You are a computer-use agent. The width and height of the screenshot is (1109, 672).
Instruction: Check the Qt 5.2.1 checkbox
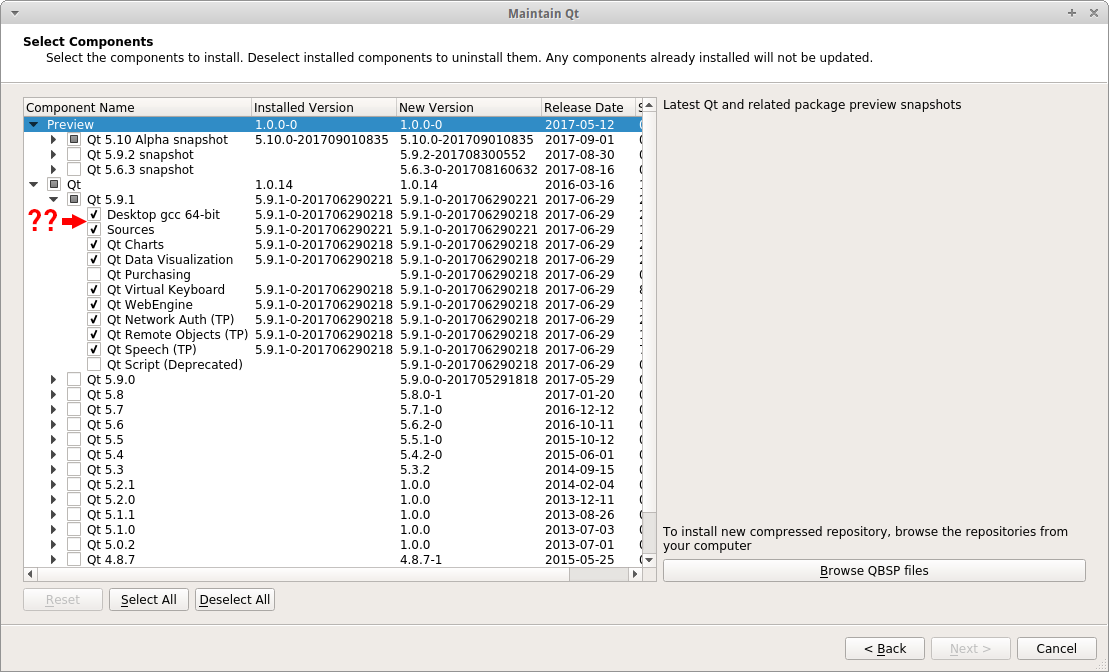pyautogui.click(x=74, y=485)
